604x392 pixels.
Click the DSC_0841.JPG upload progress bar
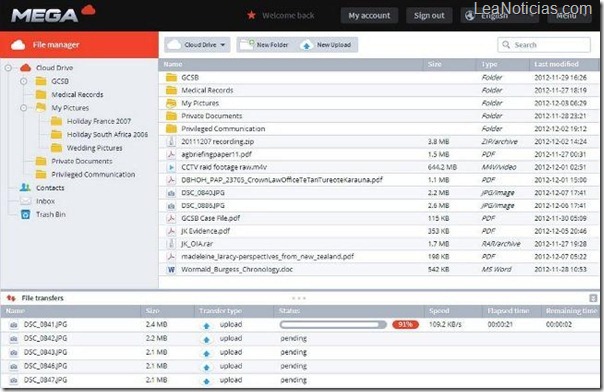[x=333, y=325]
